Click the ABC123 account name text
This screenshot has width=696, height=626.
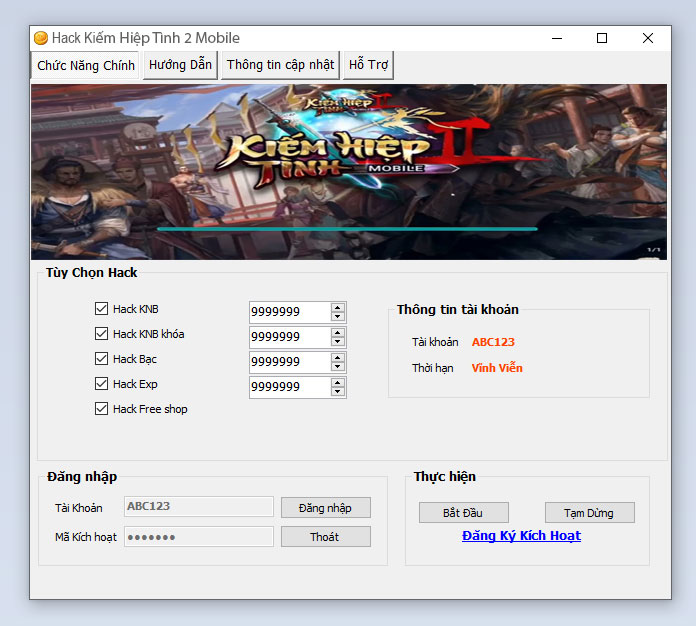pyautogui.click(x=493, y=342)
